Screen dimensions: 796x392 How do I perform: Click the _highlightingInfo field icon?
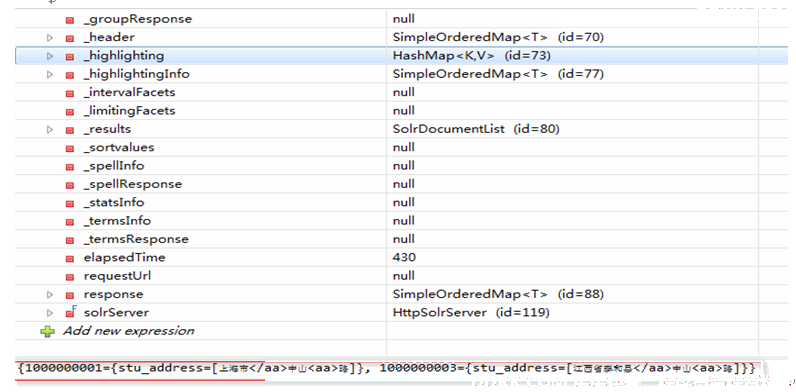[x=70, y=75]
